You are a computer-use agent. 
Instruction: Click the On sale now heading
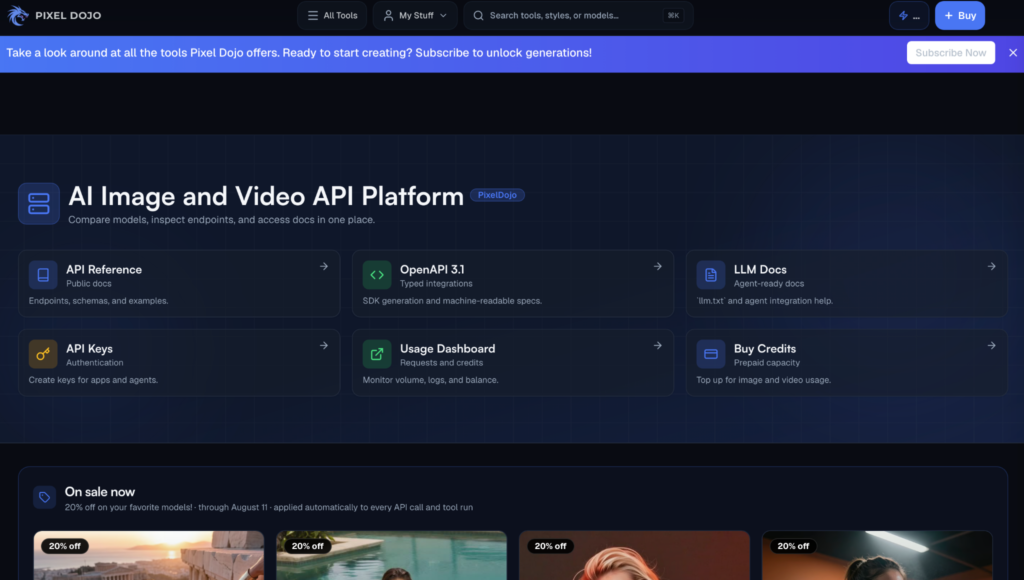pos(100,492)
